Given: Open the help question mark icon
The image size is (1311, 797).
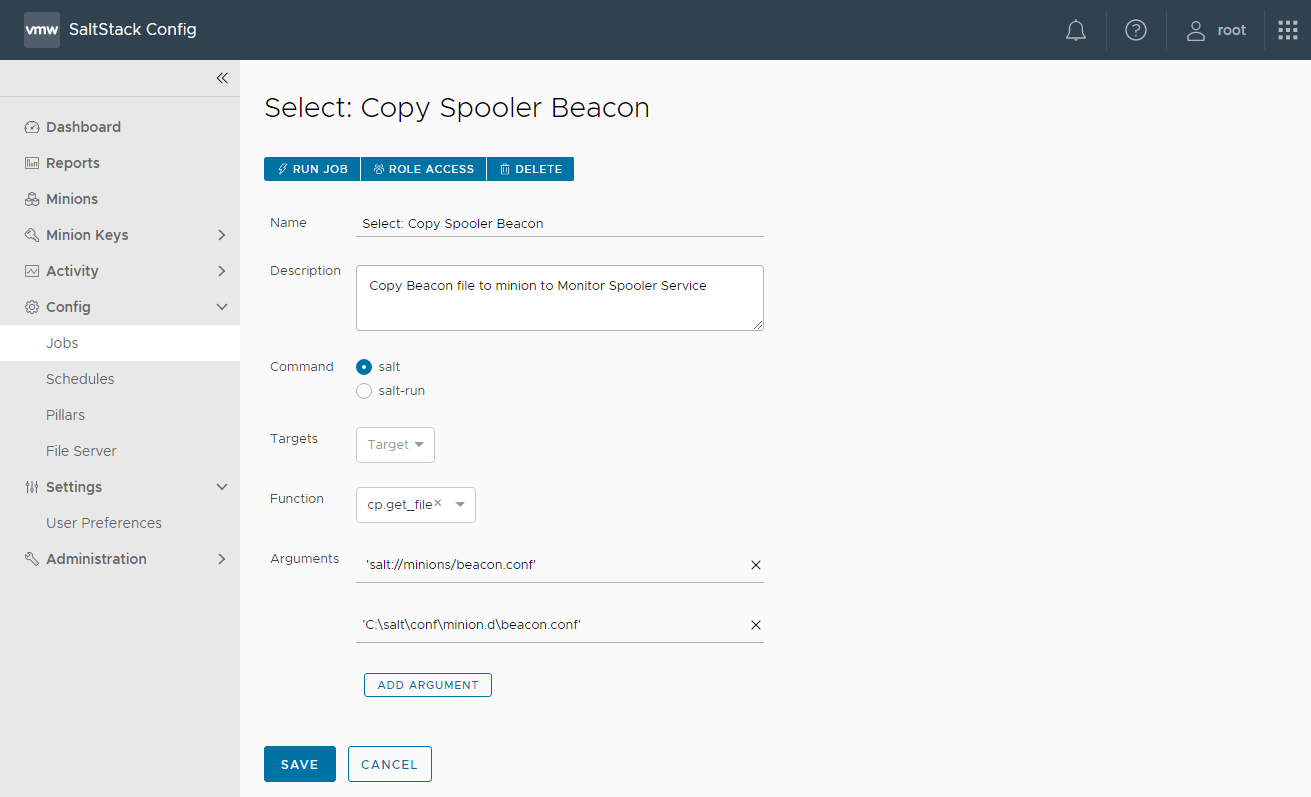Looking at the screenshot, I should point(1135,30).
